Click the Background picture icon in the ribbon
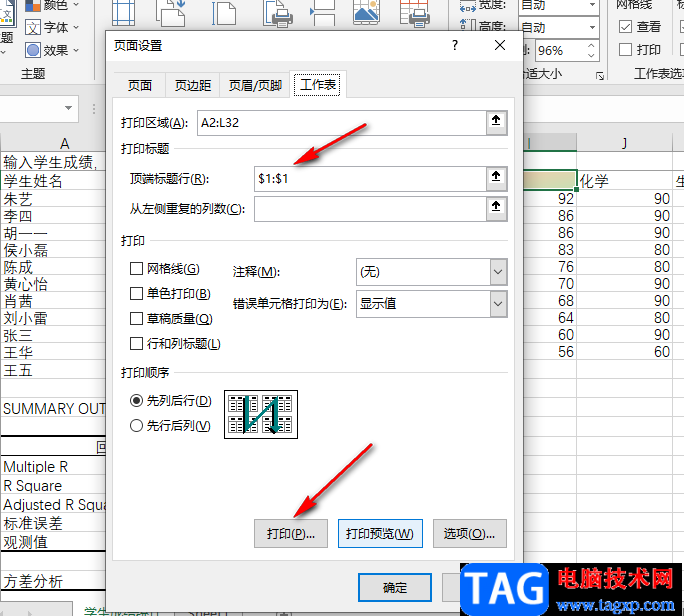The width and height of the screenshot is (684, 616). pyautogui.click(x=366, y=11)
